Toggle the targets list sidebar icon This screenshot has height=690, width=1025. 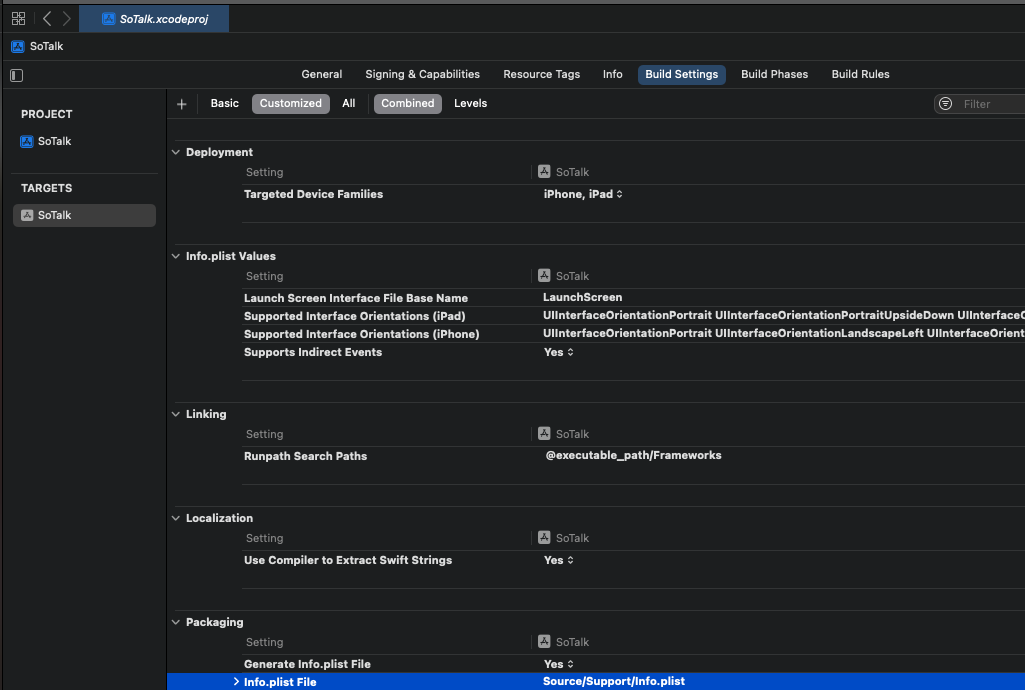pyautogui.click(x=17, y=75)
